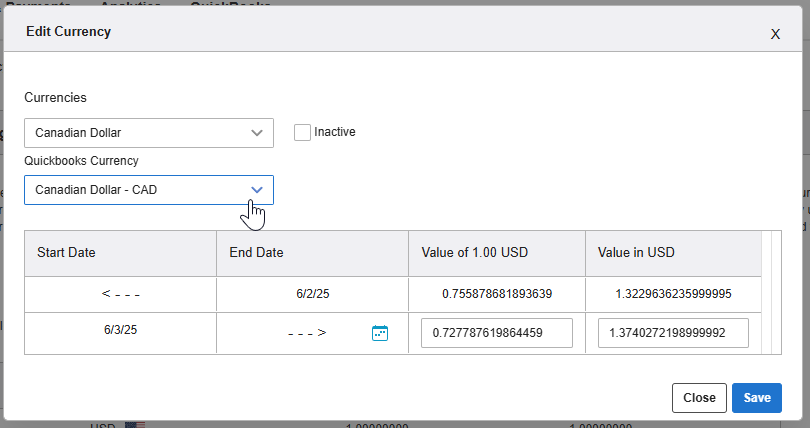Select the Value in USD column header
This screenshot has height=428, width=810.
pyautogui.click(x=673, y=253)
